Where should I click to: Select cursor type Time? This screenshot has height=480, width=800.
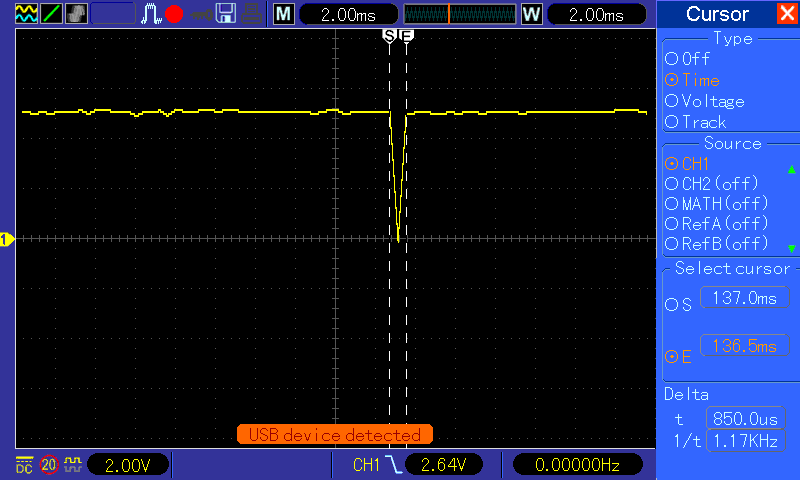coord(692,80)
